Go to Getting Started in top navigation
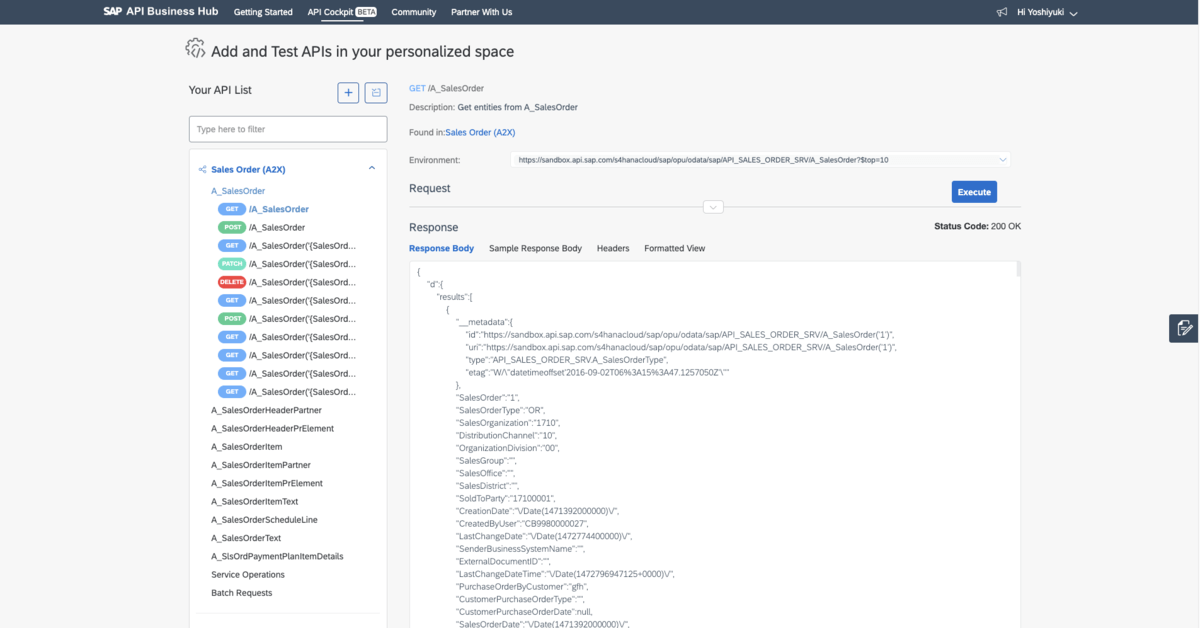 [x=263, y=12]
